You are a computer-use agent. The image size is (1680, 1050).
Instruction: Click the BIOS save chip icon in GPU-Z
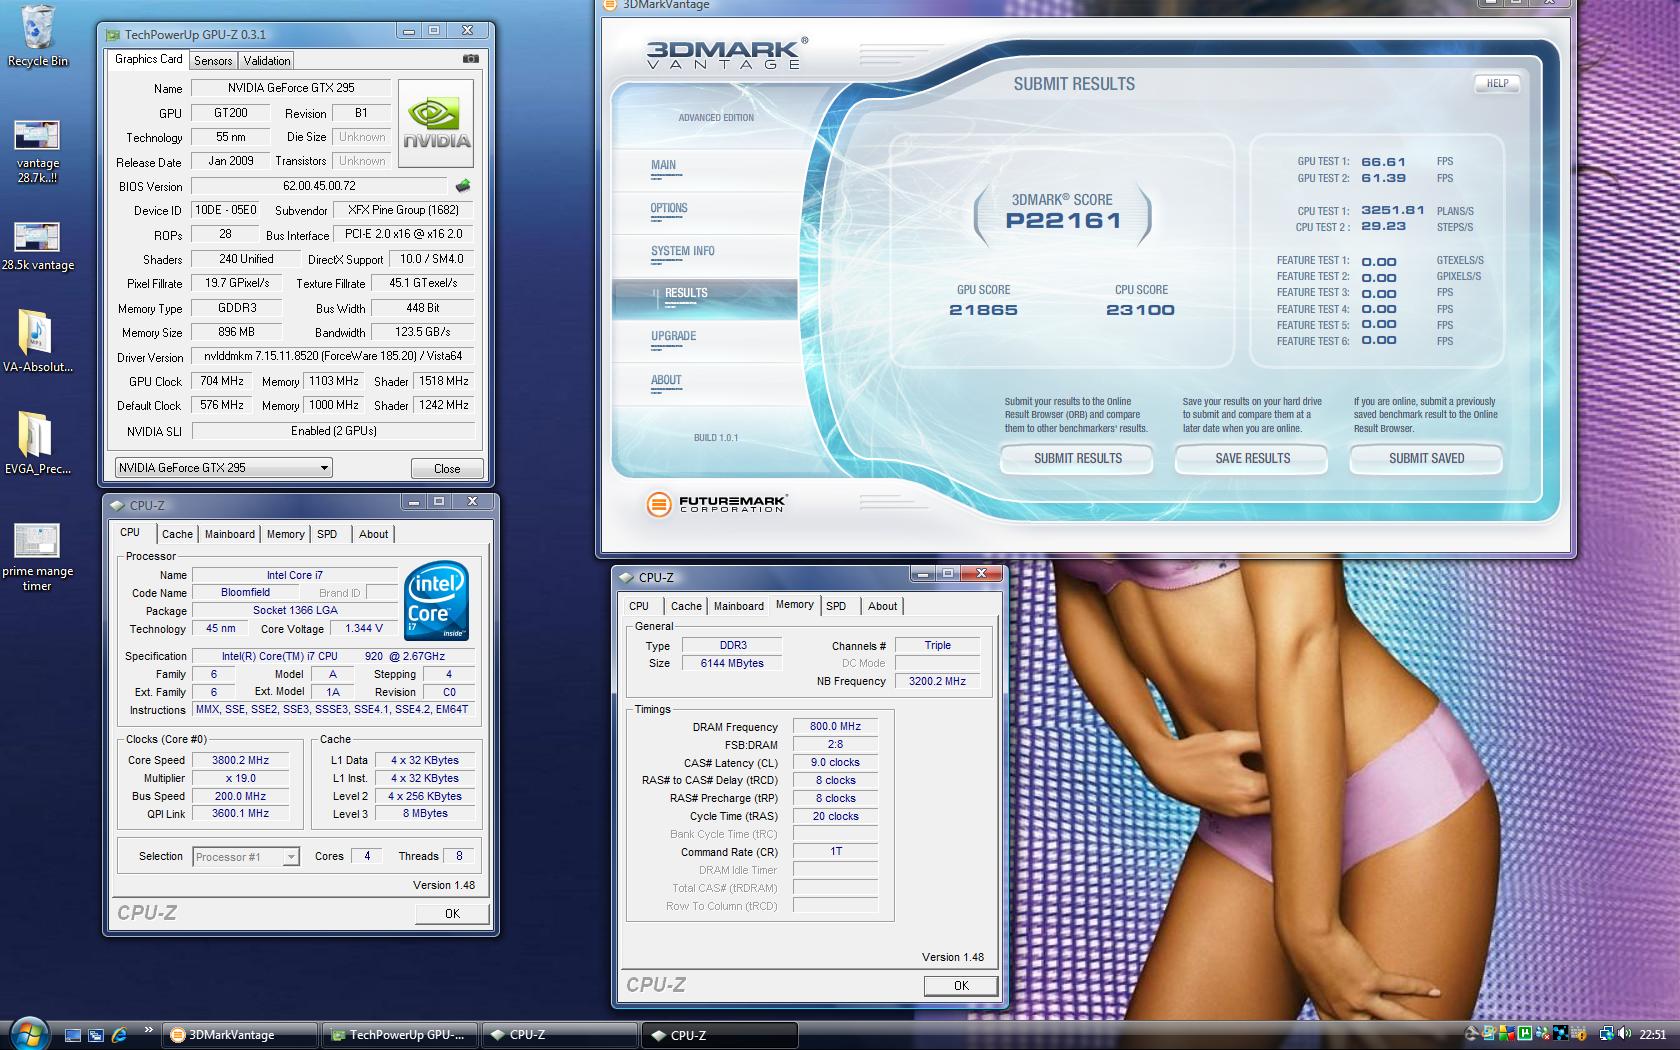tap(462, 186)
